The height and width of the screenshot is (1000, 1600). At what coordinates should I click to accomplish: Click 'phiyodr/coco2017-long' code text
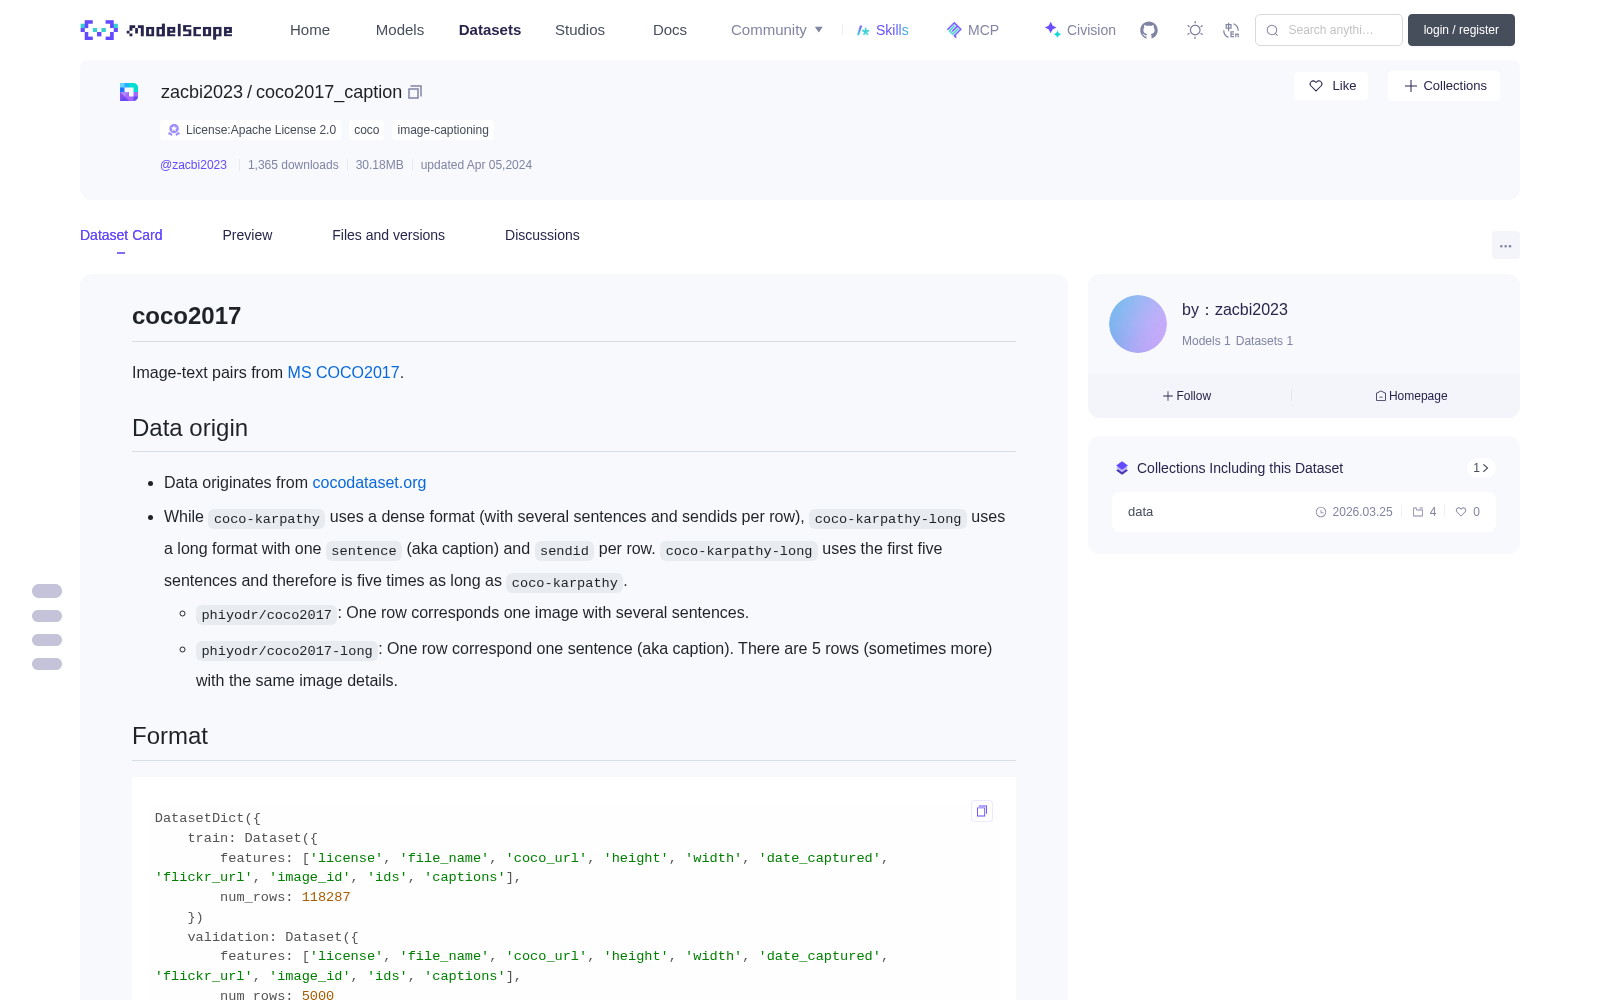287,651
